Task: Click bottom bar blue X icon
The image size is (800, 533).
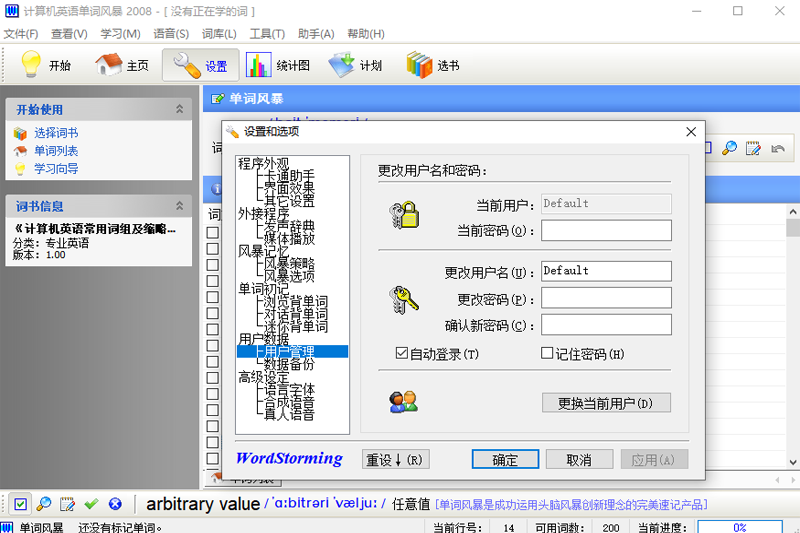Action: pyautogui.click(x=115, y=504)
